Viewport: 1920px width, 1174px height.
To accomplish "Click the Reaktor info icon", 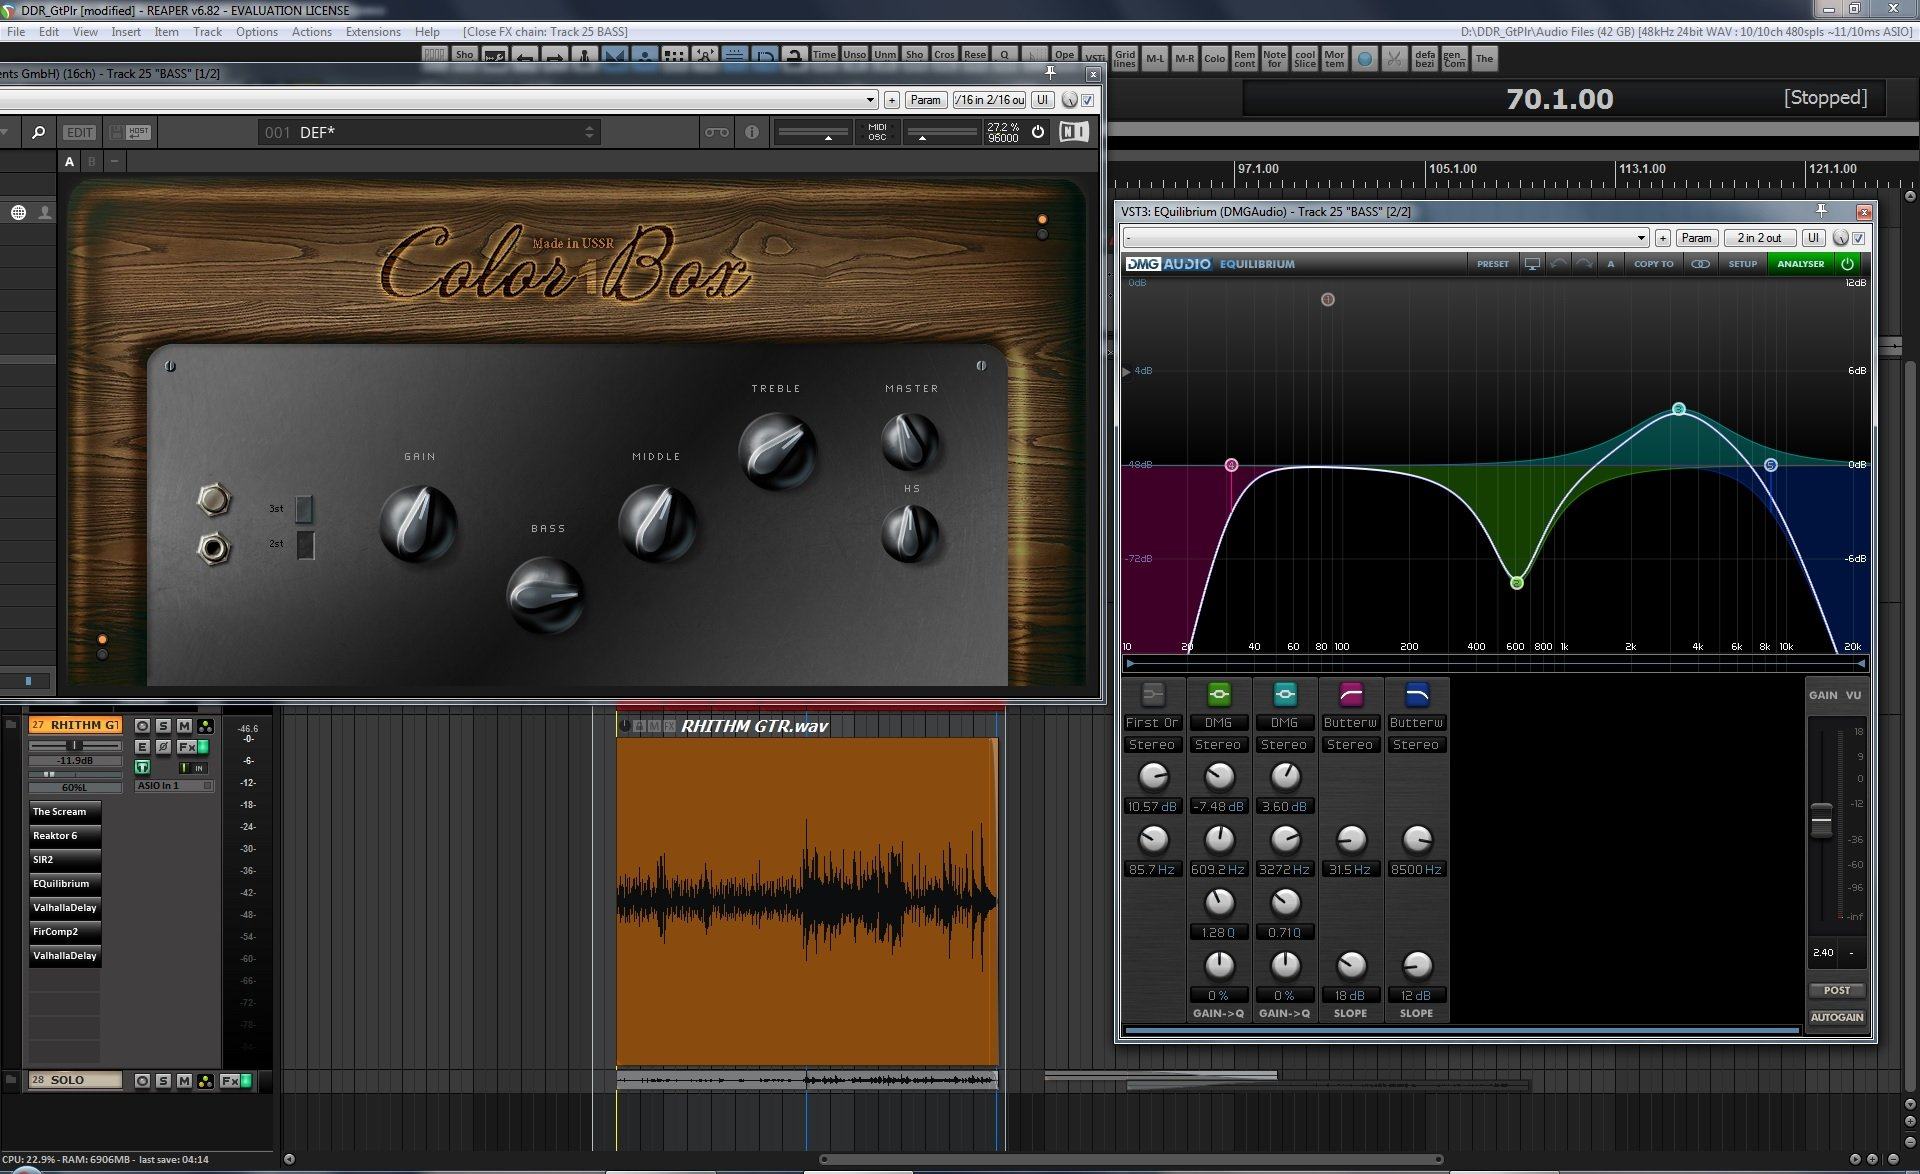I will point(751,132).
